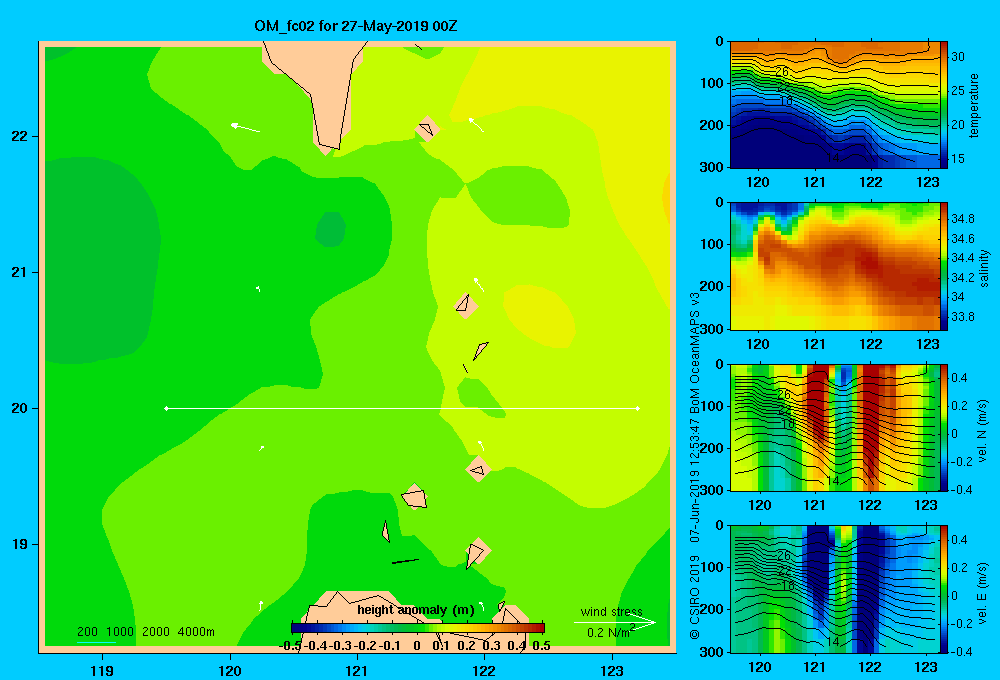Click tick value 34.8 on salinity colorbar
This screenshot has width=1000, height=680.
coord(962,219)
